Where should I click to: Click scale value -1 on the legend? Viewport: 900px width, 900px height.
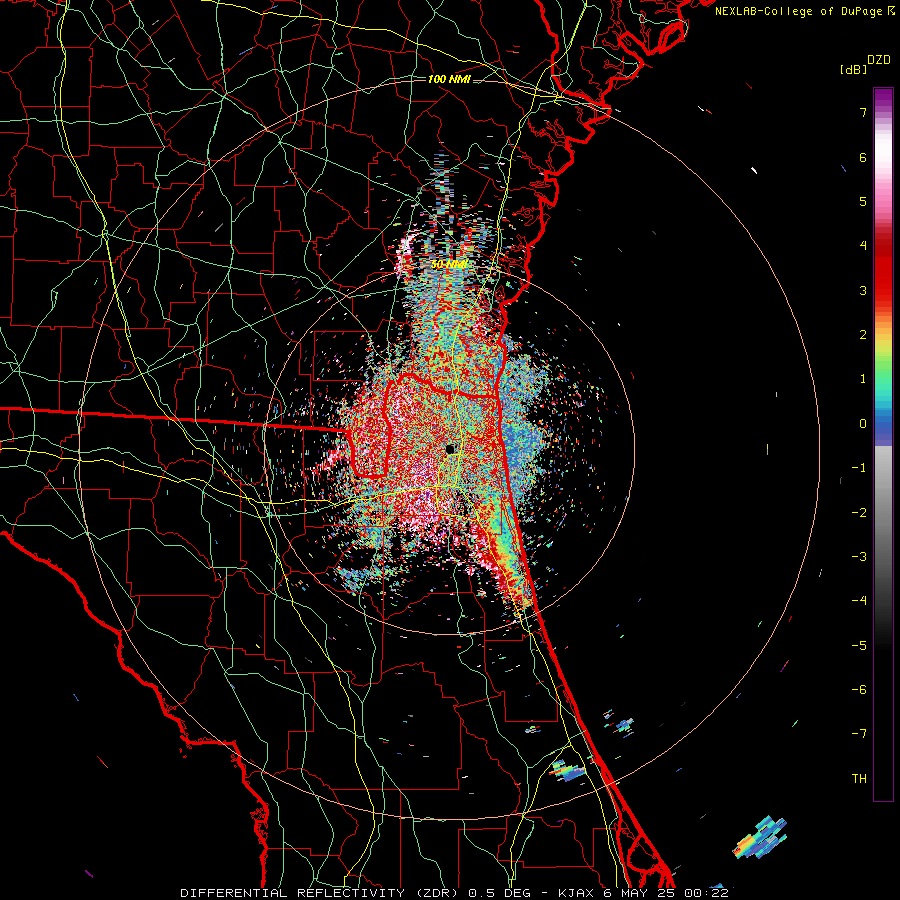coord(859,468)
